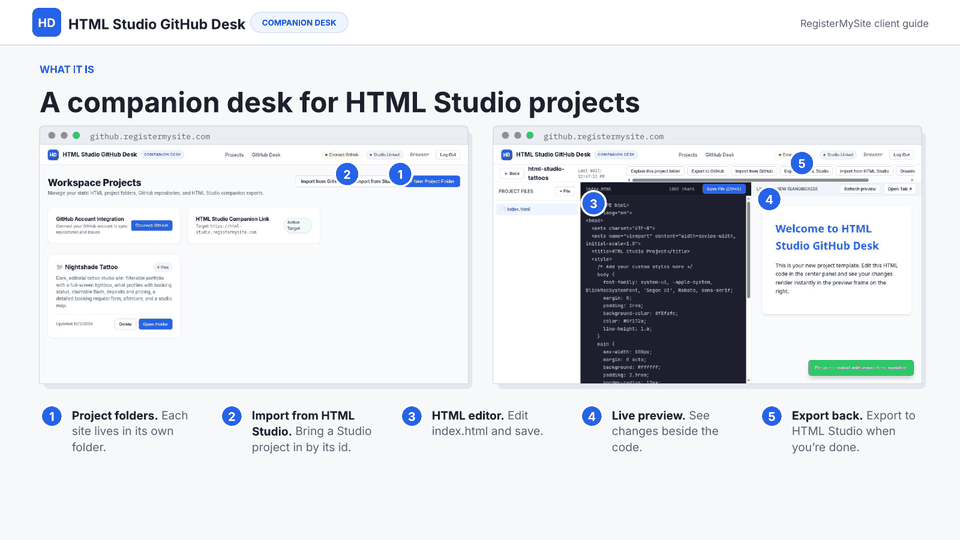The height and width of the screenshot is (540, 960).
Task: Click the 4 files badge on Nightshade Tattoo
Action: point(162,267)
